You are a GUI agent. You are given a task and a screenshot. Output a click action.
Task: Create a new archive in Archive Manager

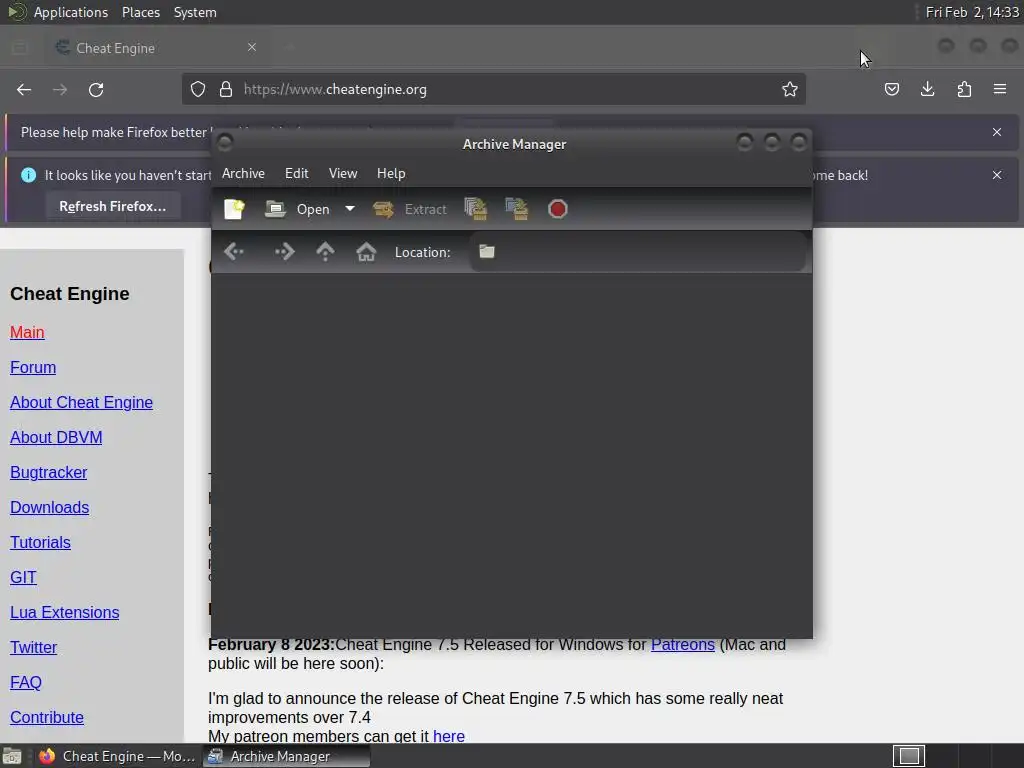234,209
